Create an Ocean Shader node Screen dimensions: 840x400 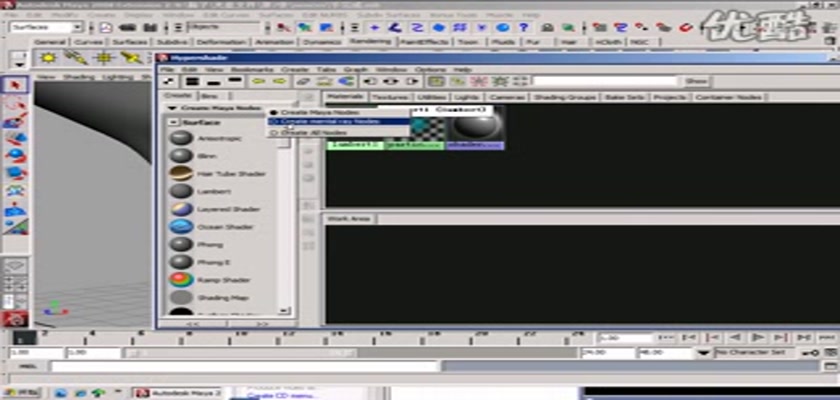181,227
